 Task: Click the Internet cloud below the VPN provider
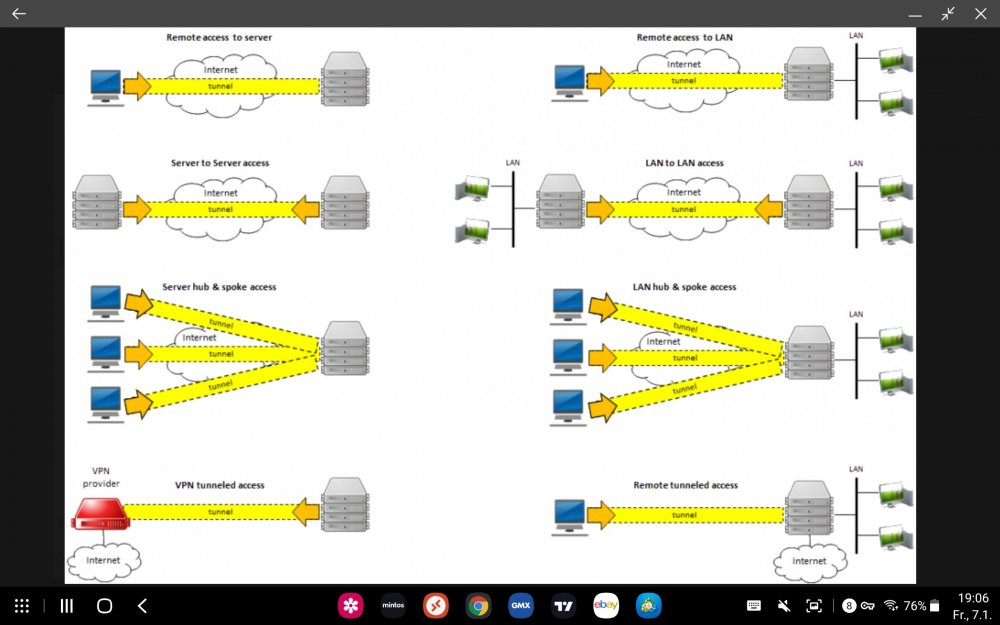[x=103, y=561]
